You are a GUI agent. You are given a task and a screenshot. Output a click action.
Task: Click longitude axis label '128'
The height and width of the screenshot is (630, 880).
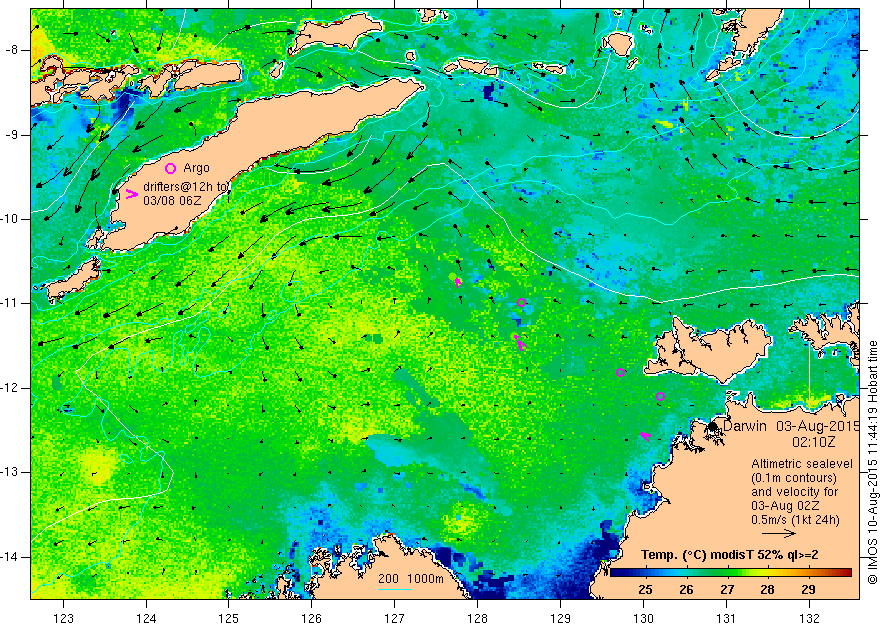click(x=478, y=618)
